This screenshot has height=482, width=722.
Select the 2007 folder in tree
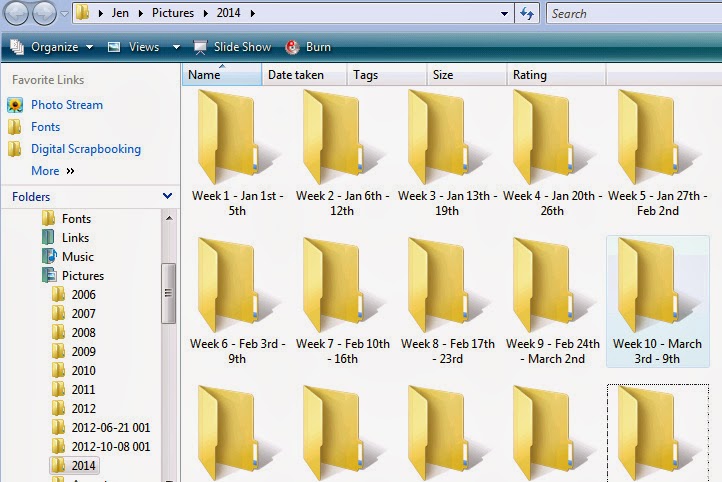[74, 314]
